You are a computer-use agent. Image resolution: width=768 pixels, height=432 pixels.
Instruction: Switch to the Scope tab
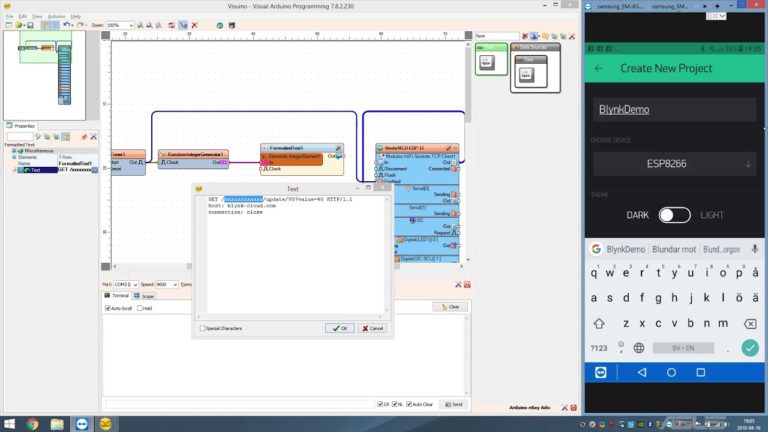pos(144,296)
